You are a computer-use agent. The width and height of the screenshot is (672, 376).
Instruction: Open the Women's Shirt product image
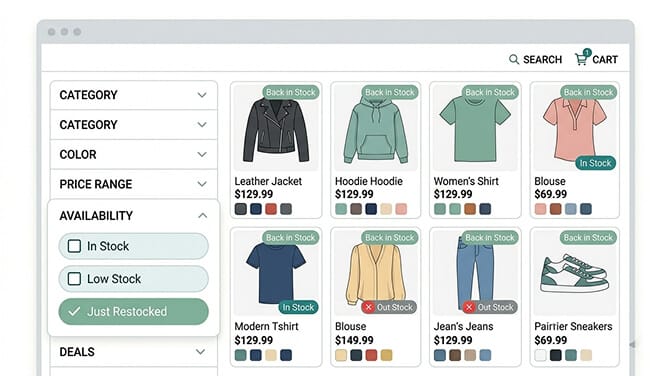click(x=475, y=129)
